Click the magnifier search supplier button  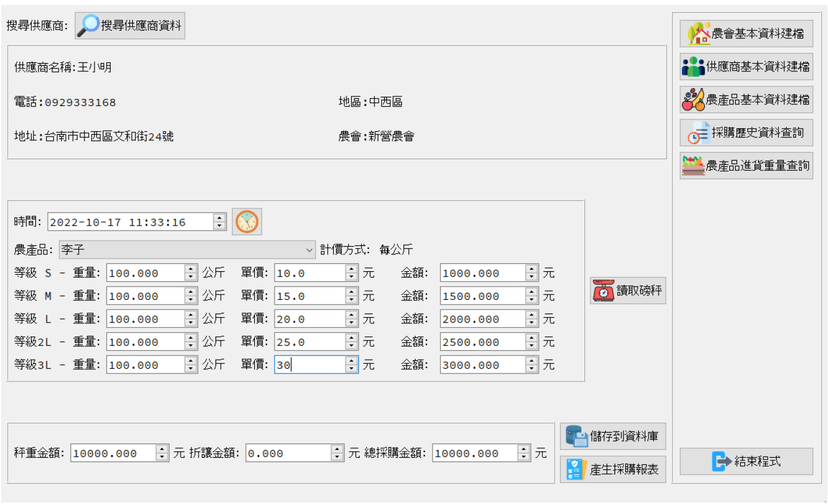130,25
